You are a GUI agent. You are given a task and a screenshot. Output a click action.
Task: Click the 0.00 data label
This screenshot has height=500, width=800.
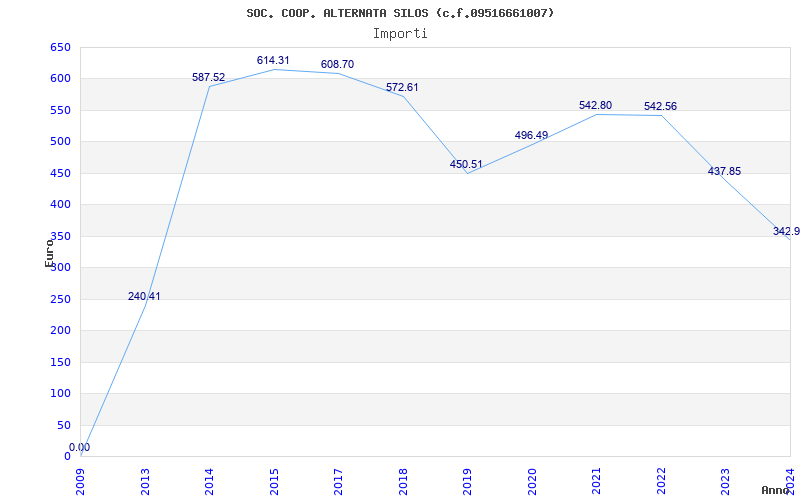tap(80, 447)
